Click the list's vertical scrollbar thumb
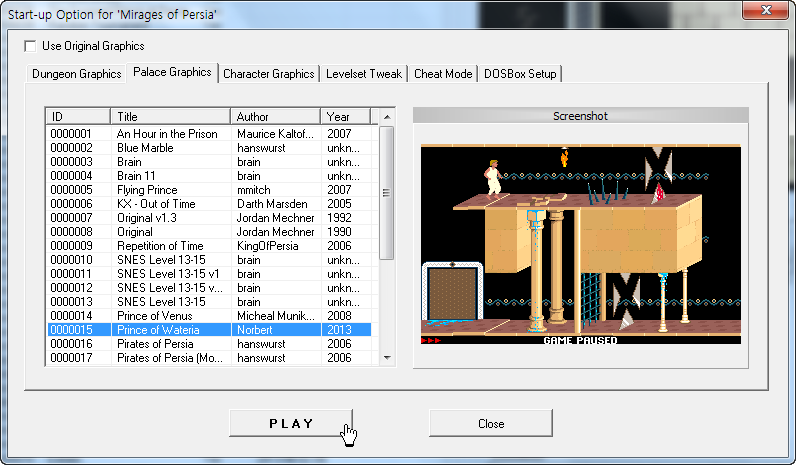This screenshot has height=465, width=796. pos(387,193)
